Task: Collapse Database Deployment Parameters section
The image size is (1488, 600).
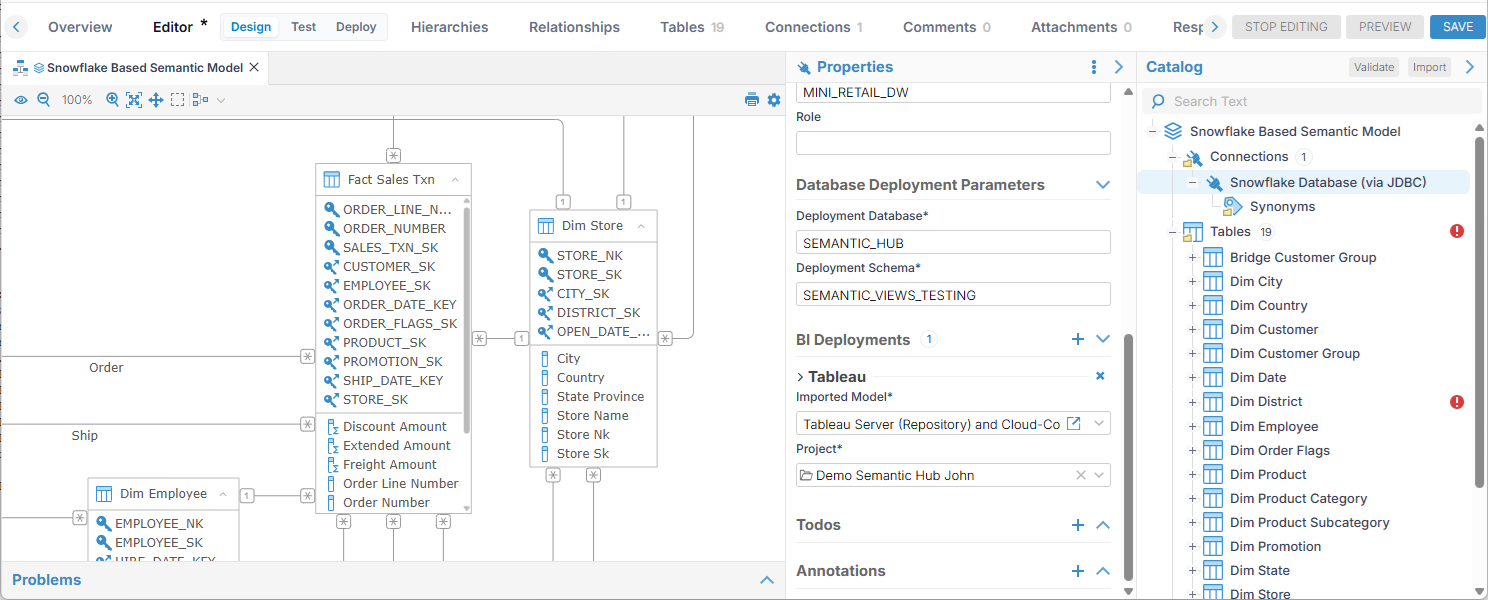Action: pos(1103,185)
